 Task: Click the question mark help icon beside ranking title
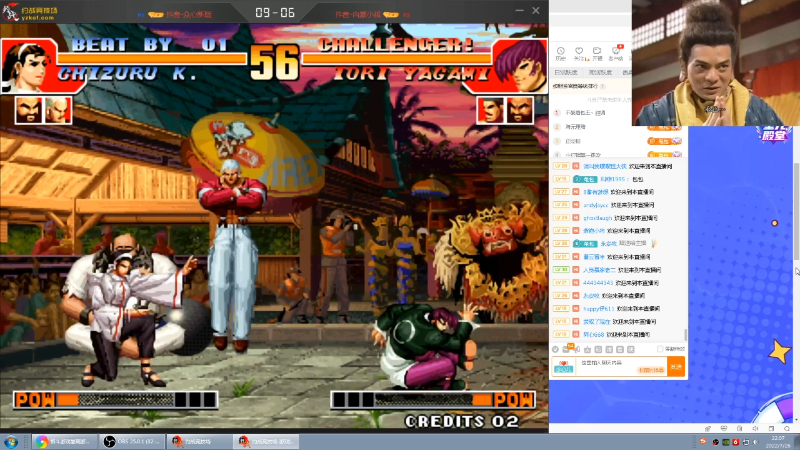(603, 86)
